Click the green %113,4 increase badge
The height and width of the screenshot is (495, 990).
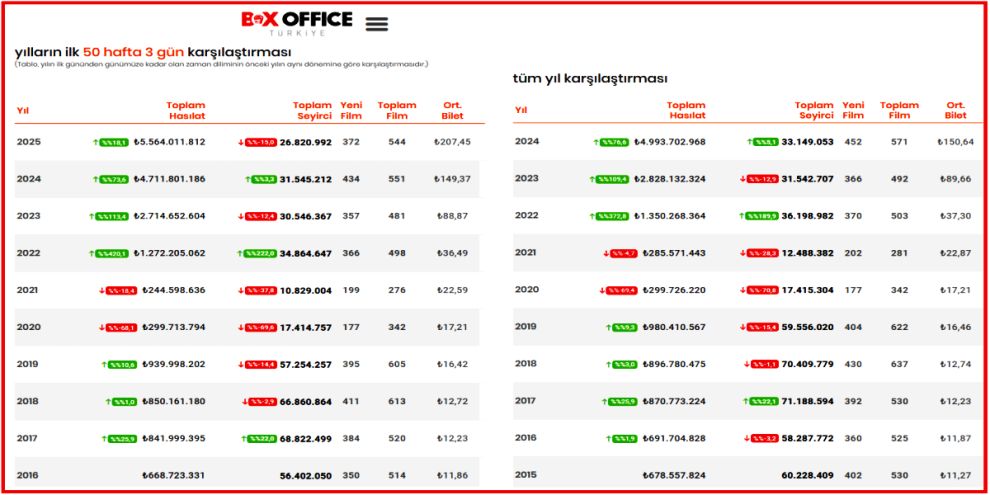point(112,217)
